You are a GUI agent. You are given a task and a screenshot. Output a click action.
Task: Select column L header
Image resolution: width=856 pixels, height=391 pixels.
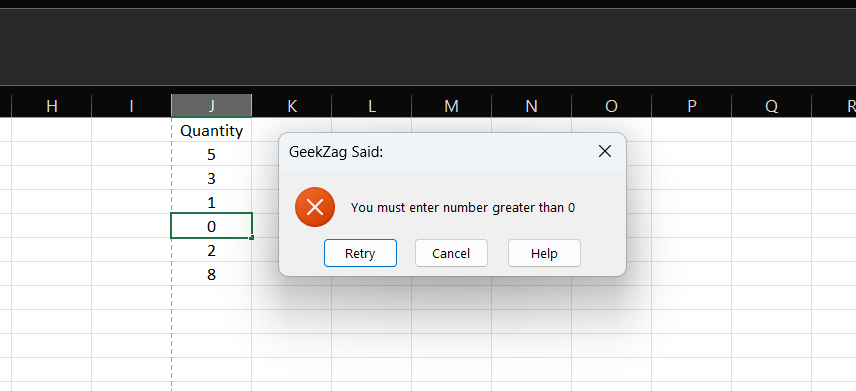coord(372,106)
